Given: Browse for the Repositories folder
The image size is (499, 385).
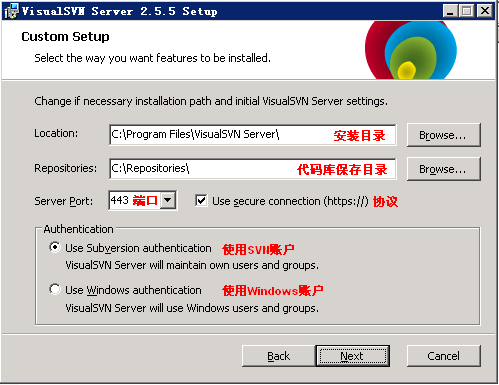Looking at the screenshot, I should (x=443, y=169).
